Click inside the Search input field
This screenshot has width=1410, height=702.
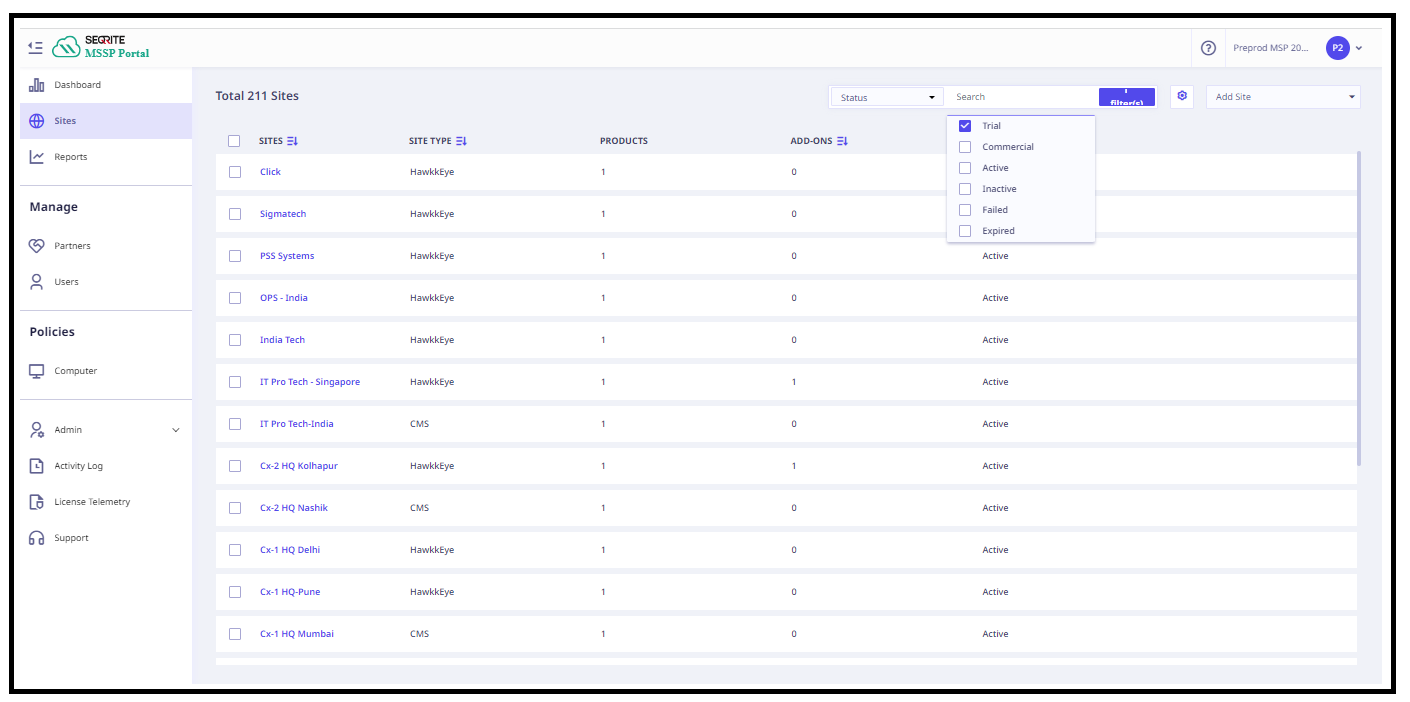click(x=1022, y=97)
